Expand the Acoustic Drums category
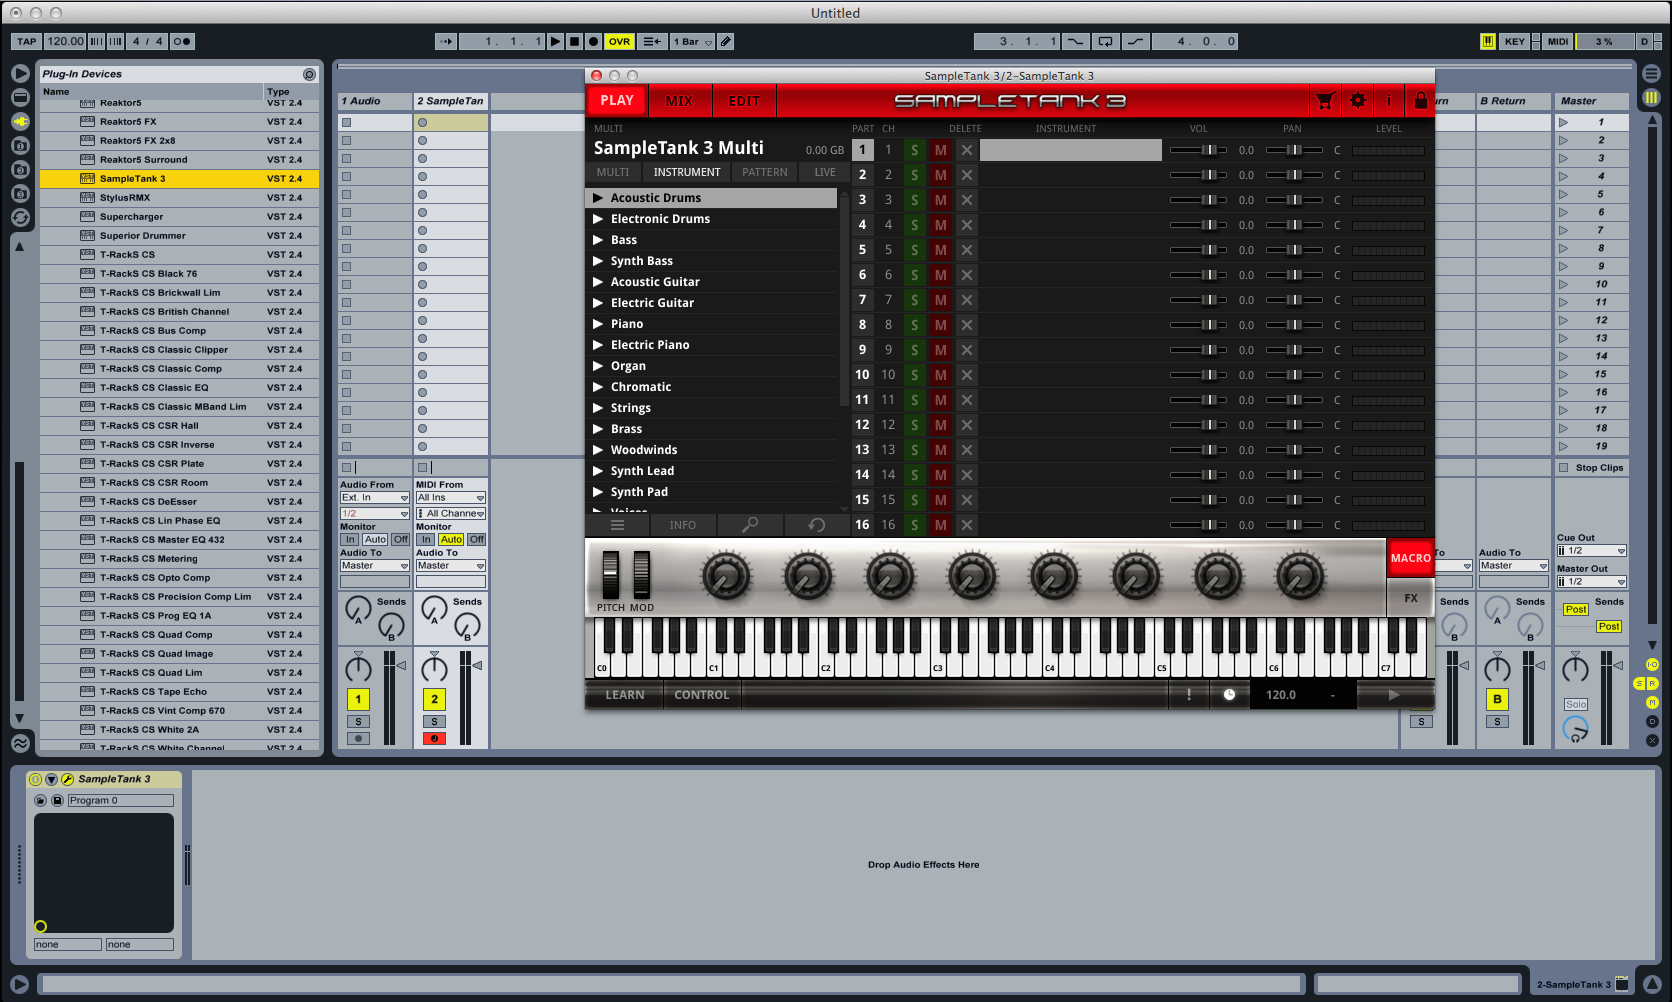This screenshot has height=1002, width=1672. (x=598, y=198)
